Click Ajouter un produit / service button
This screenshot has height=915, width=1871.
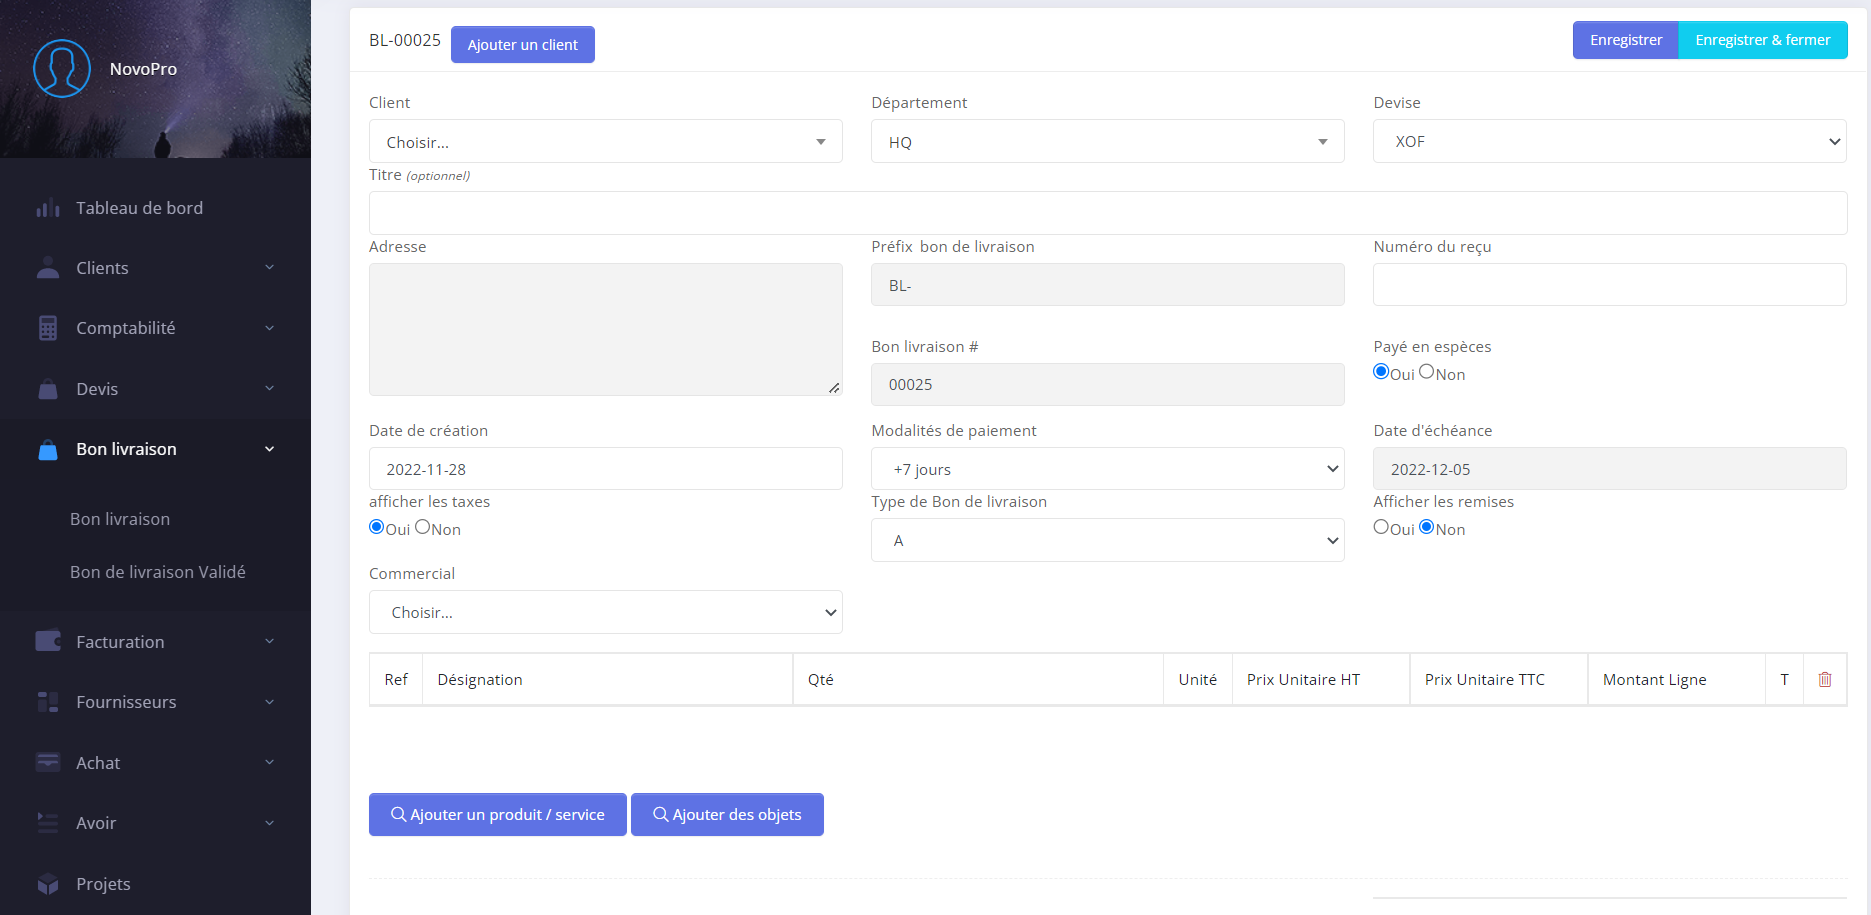point(497,815)
